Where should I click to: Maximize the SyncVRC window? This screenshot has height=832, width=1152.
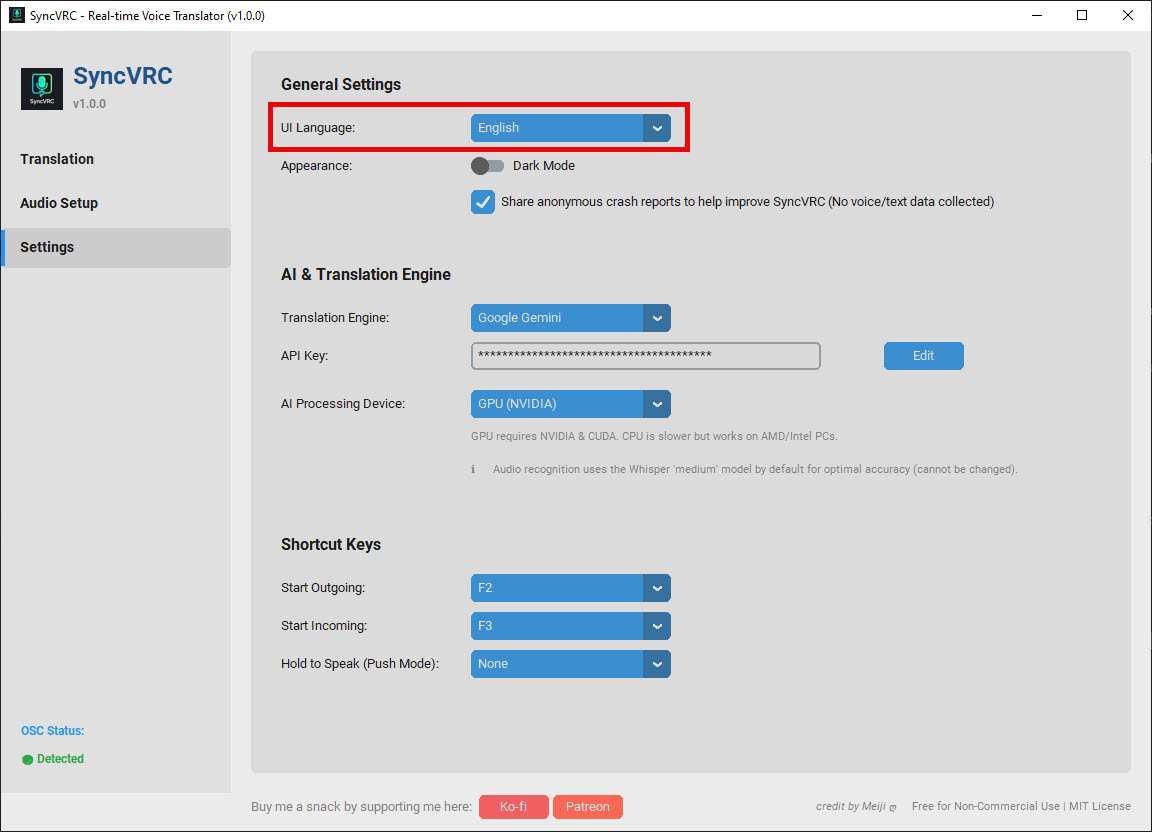(x=1082, y=15)
